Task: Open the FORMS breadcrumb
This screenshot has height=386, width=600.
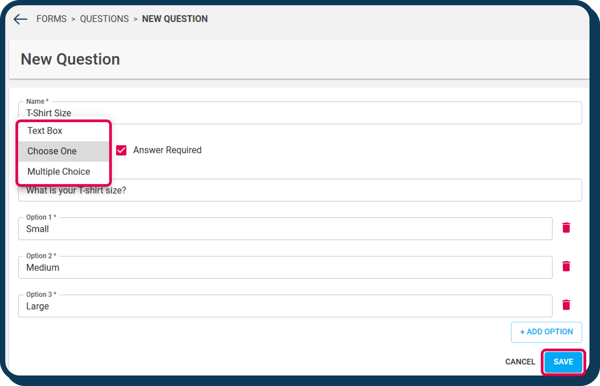Action: [x=51, y=19]
